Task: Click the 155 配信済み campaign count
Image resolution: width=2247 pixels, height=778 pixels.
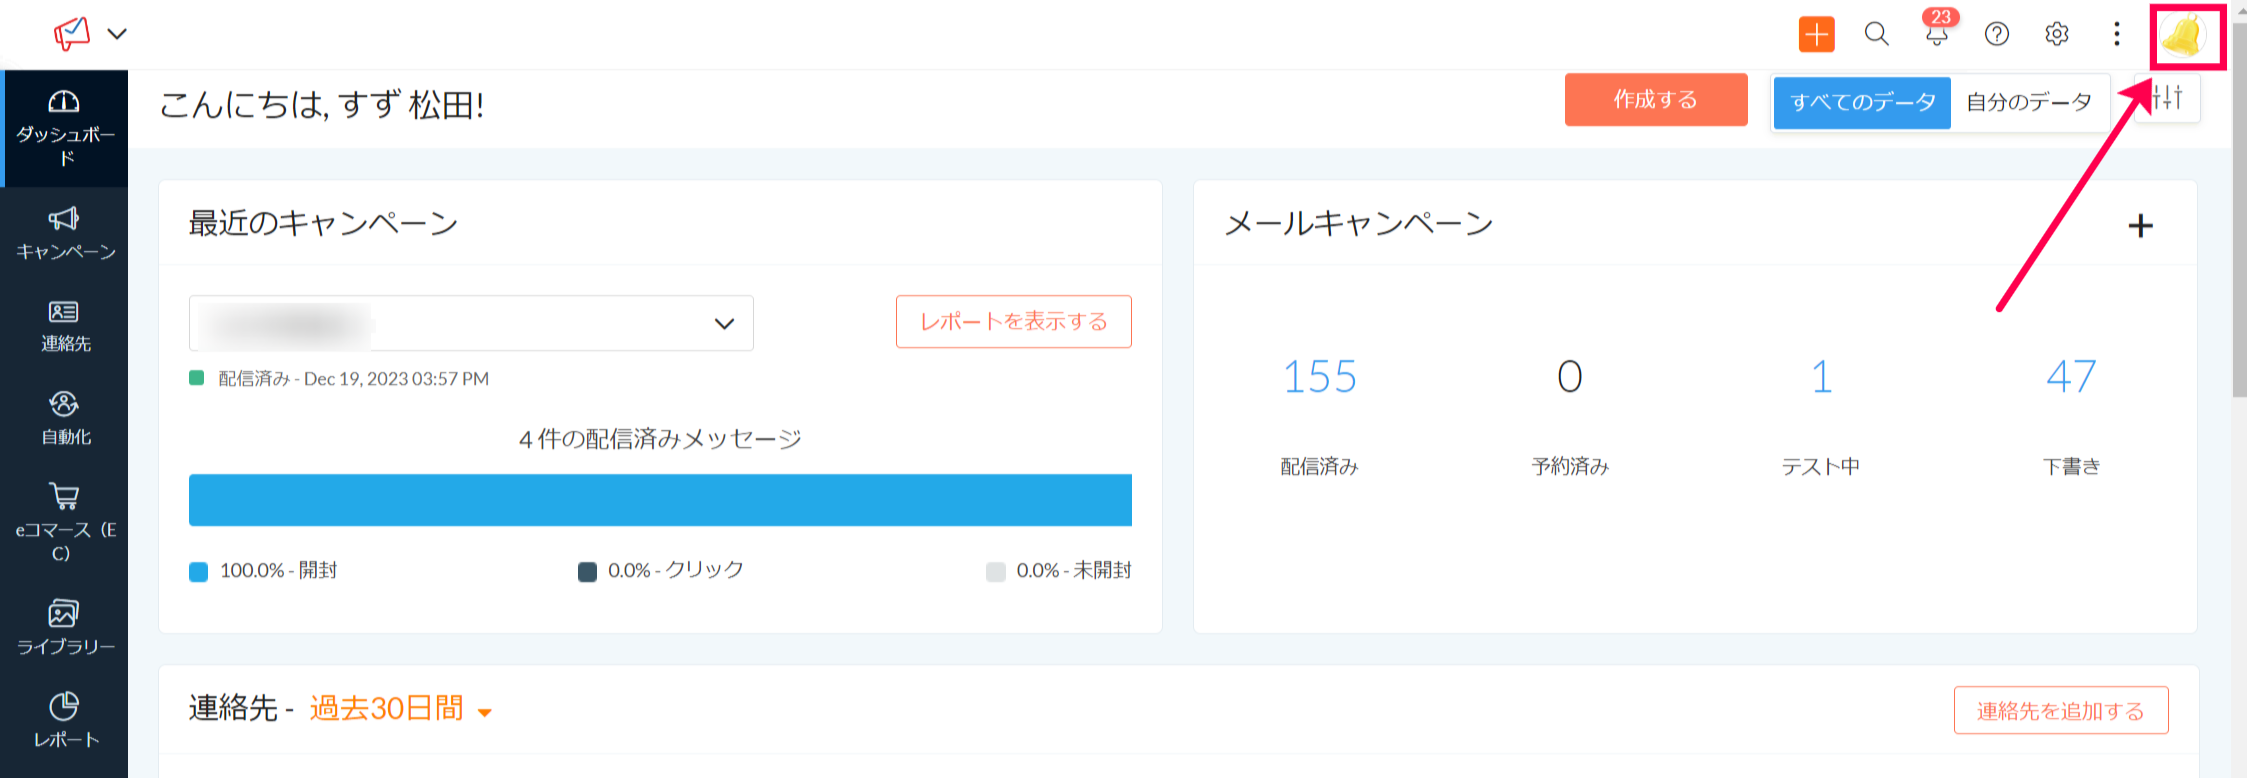Action: (x=1319, y=377)
